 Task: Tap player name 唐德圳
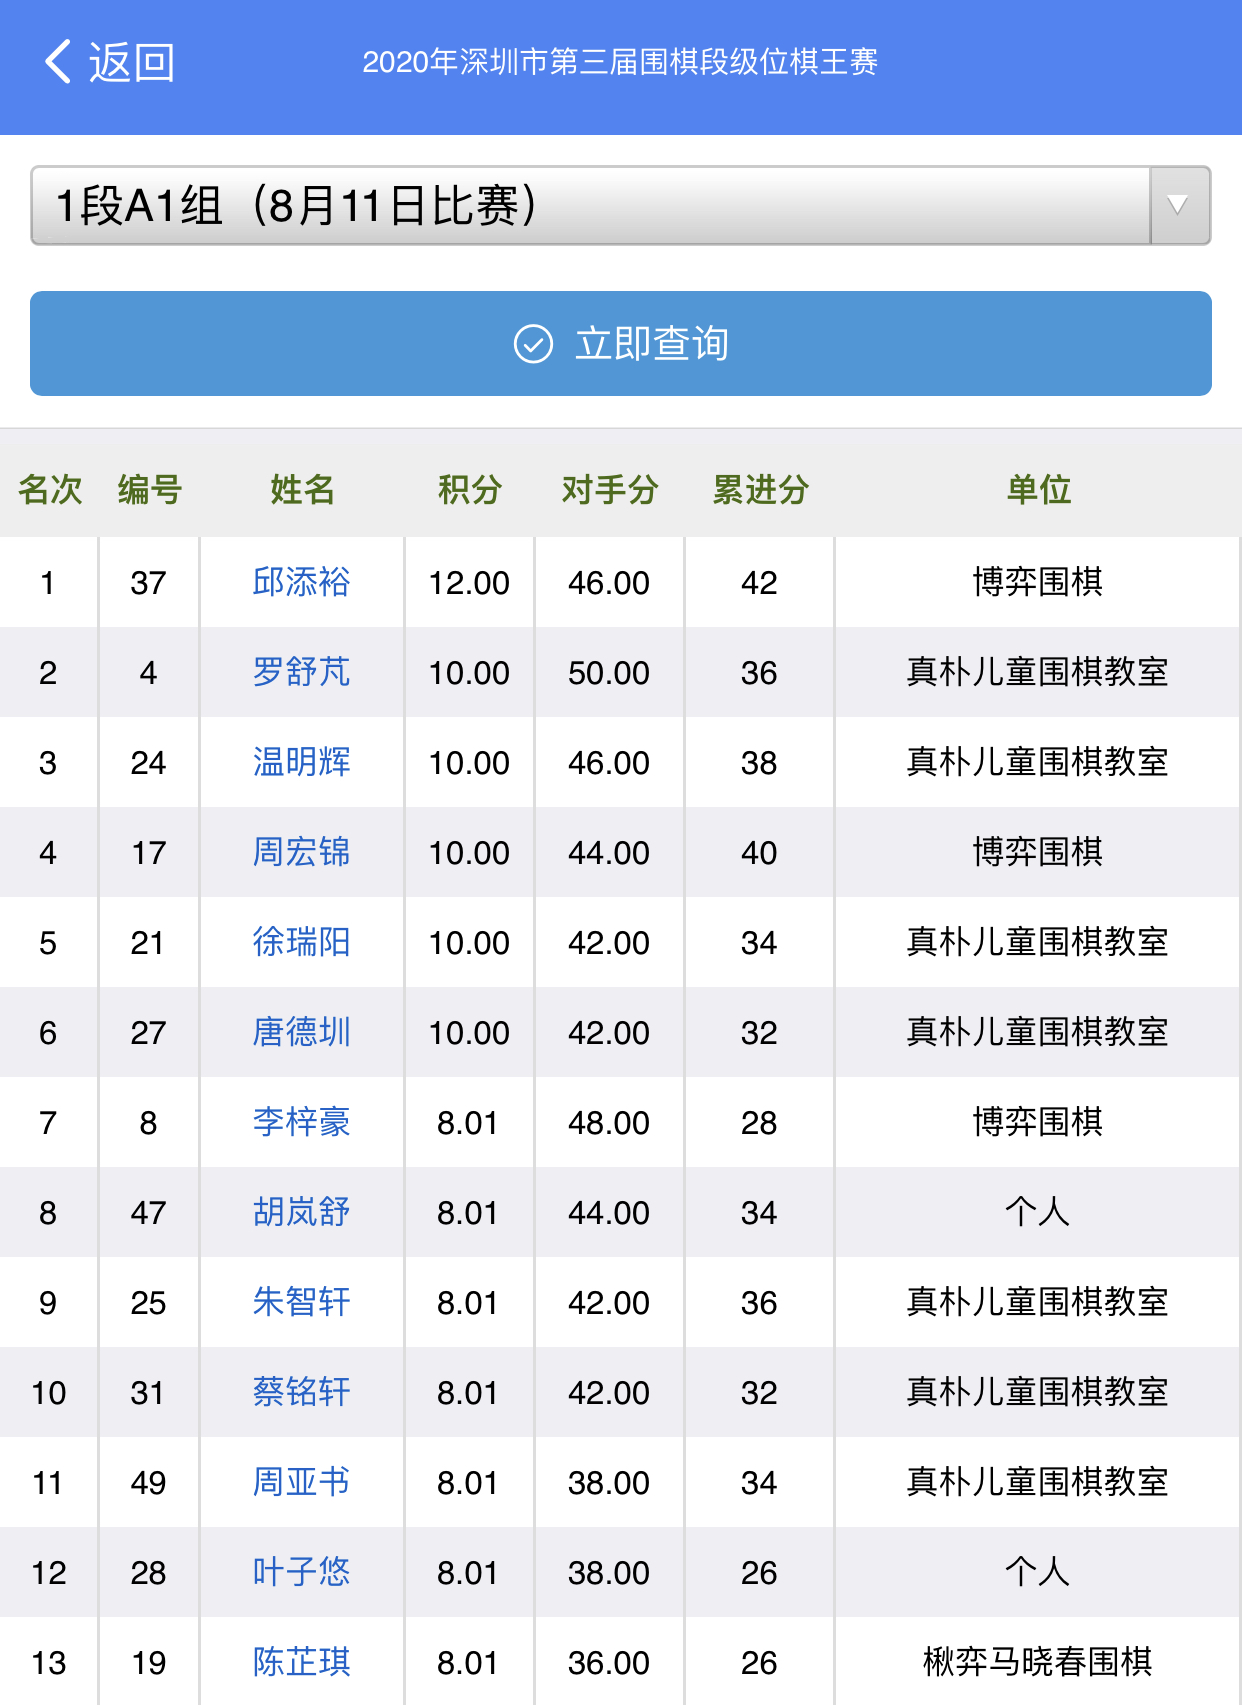[x=301, y=1032]
